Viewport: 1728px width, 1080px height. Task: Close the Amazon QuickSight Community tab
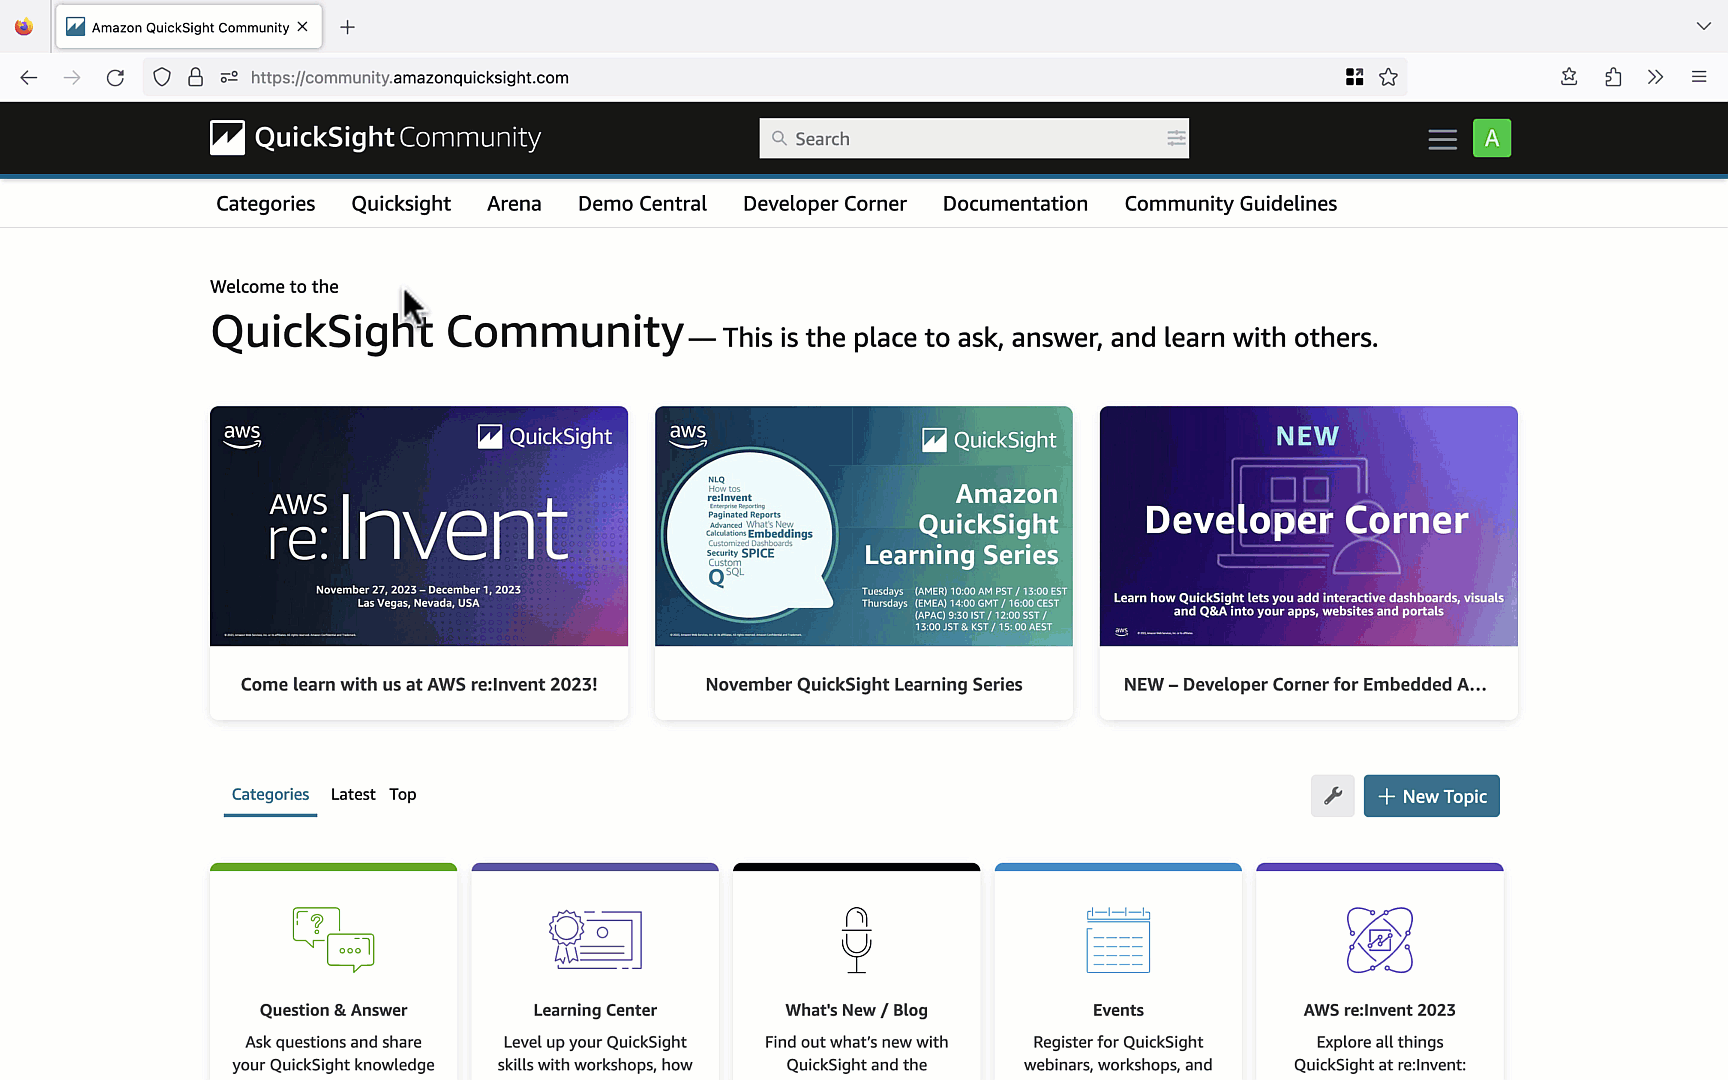(303, 27)
